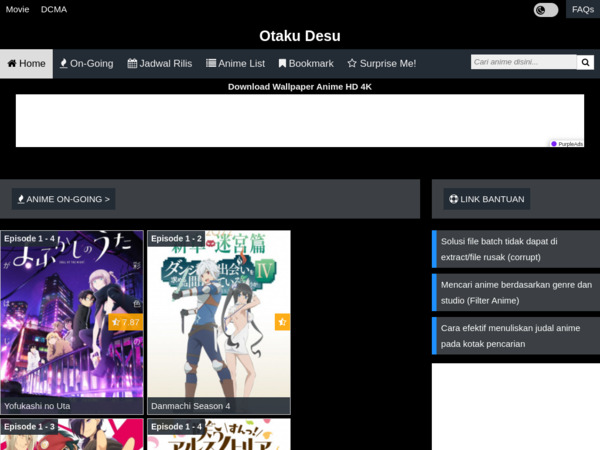Image resolution: width=600 pixels, height=450 pixels.
Task: Open the Bookmark menu item
Action: [x=306, y=64]
